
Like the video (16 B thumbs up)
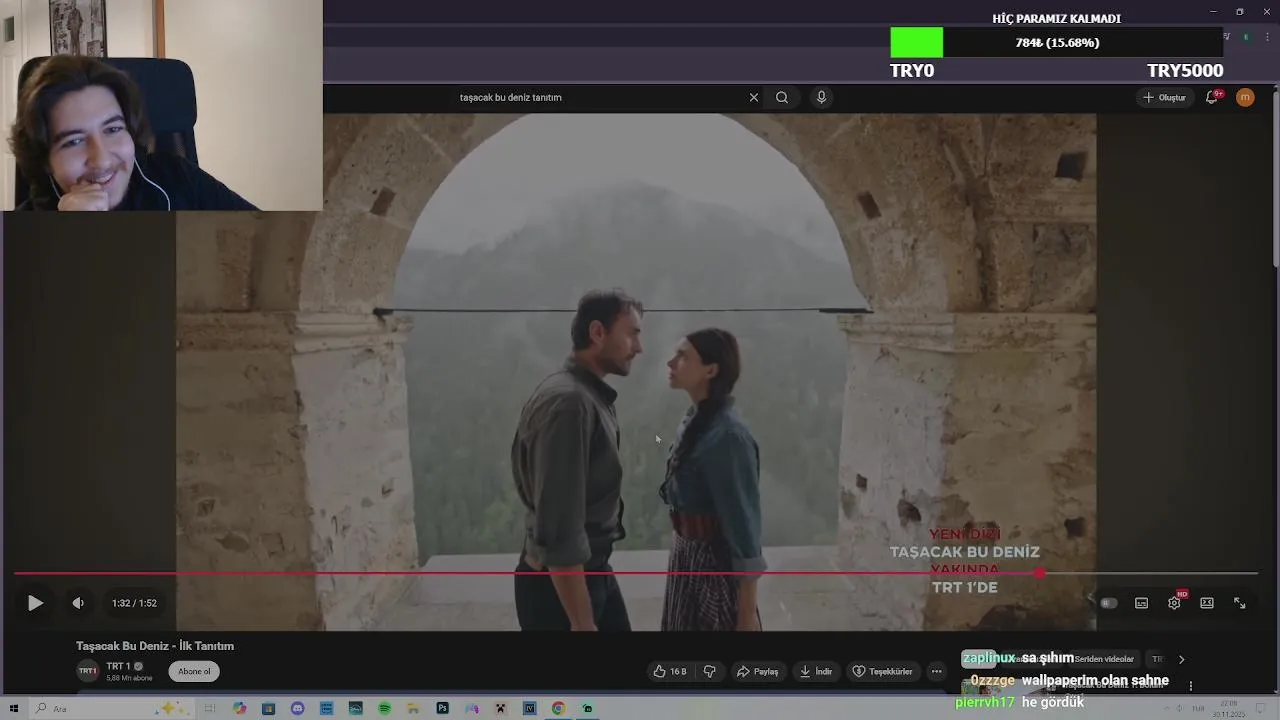click(x=670, y=671)
